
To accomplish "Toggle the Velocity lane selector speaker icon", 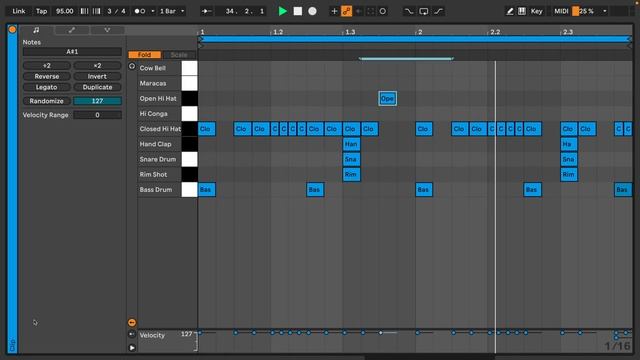I will pyautogui.click(x=132, y=334).
